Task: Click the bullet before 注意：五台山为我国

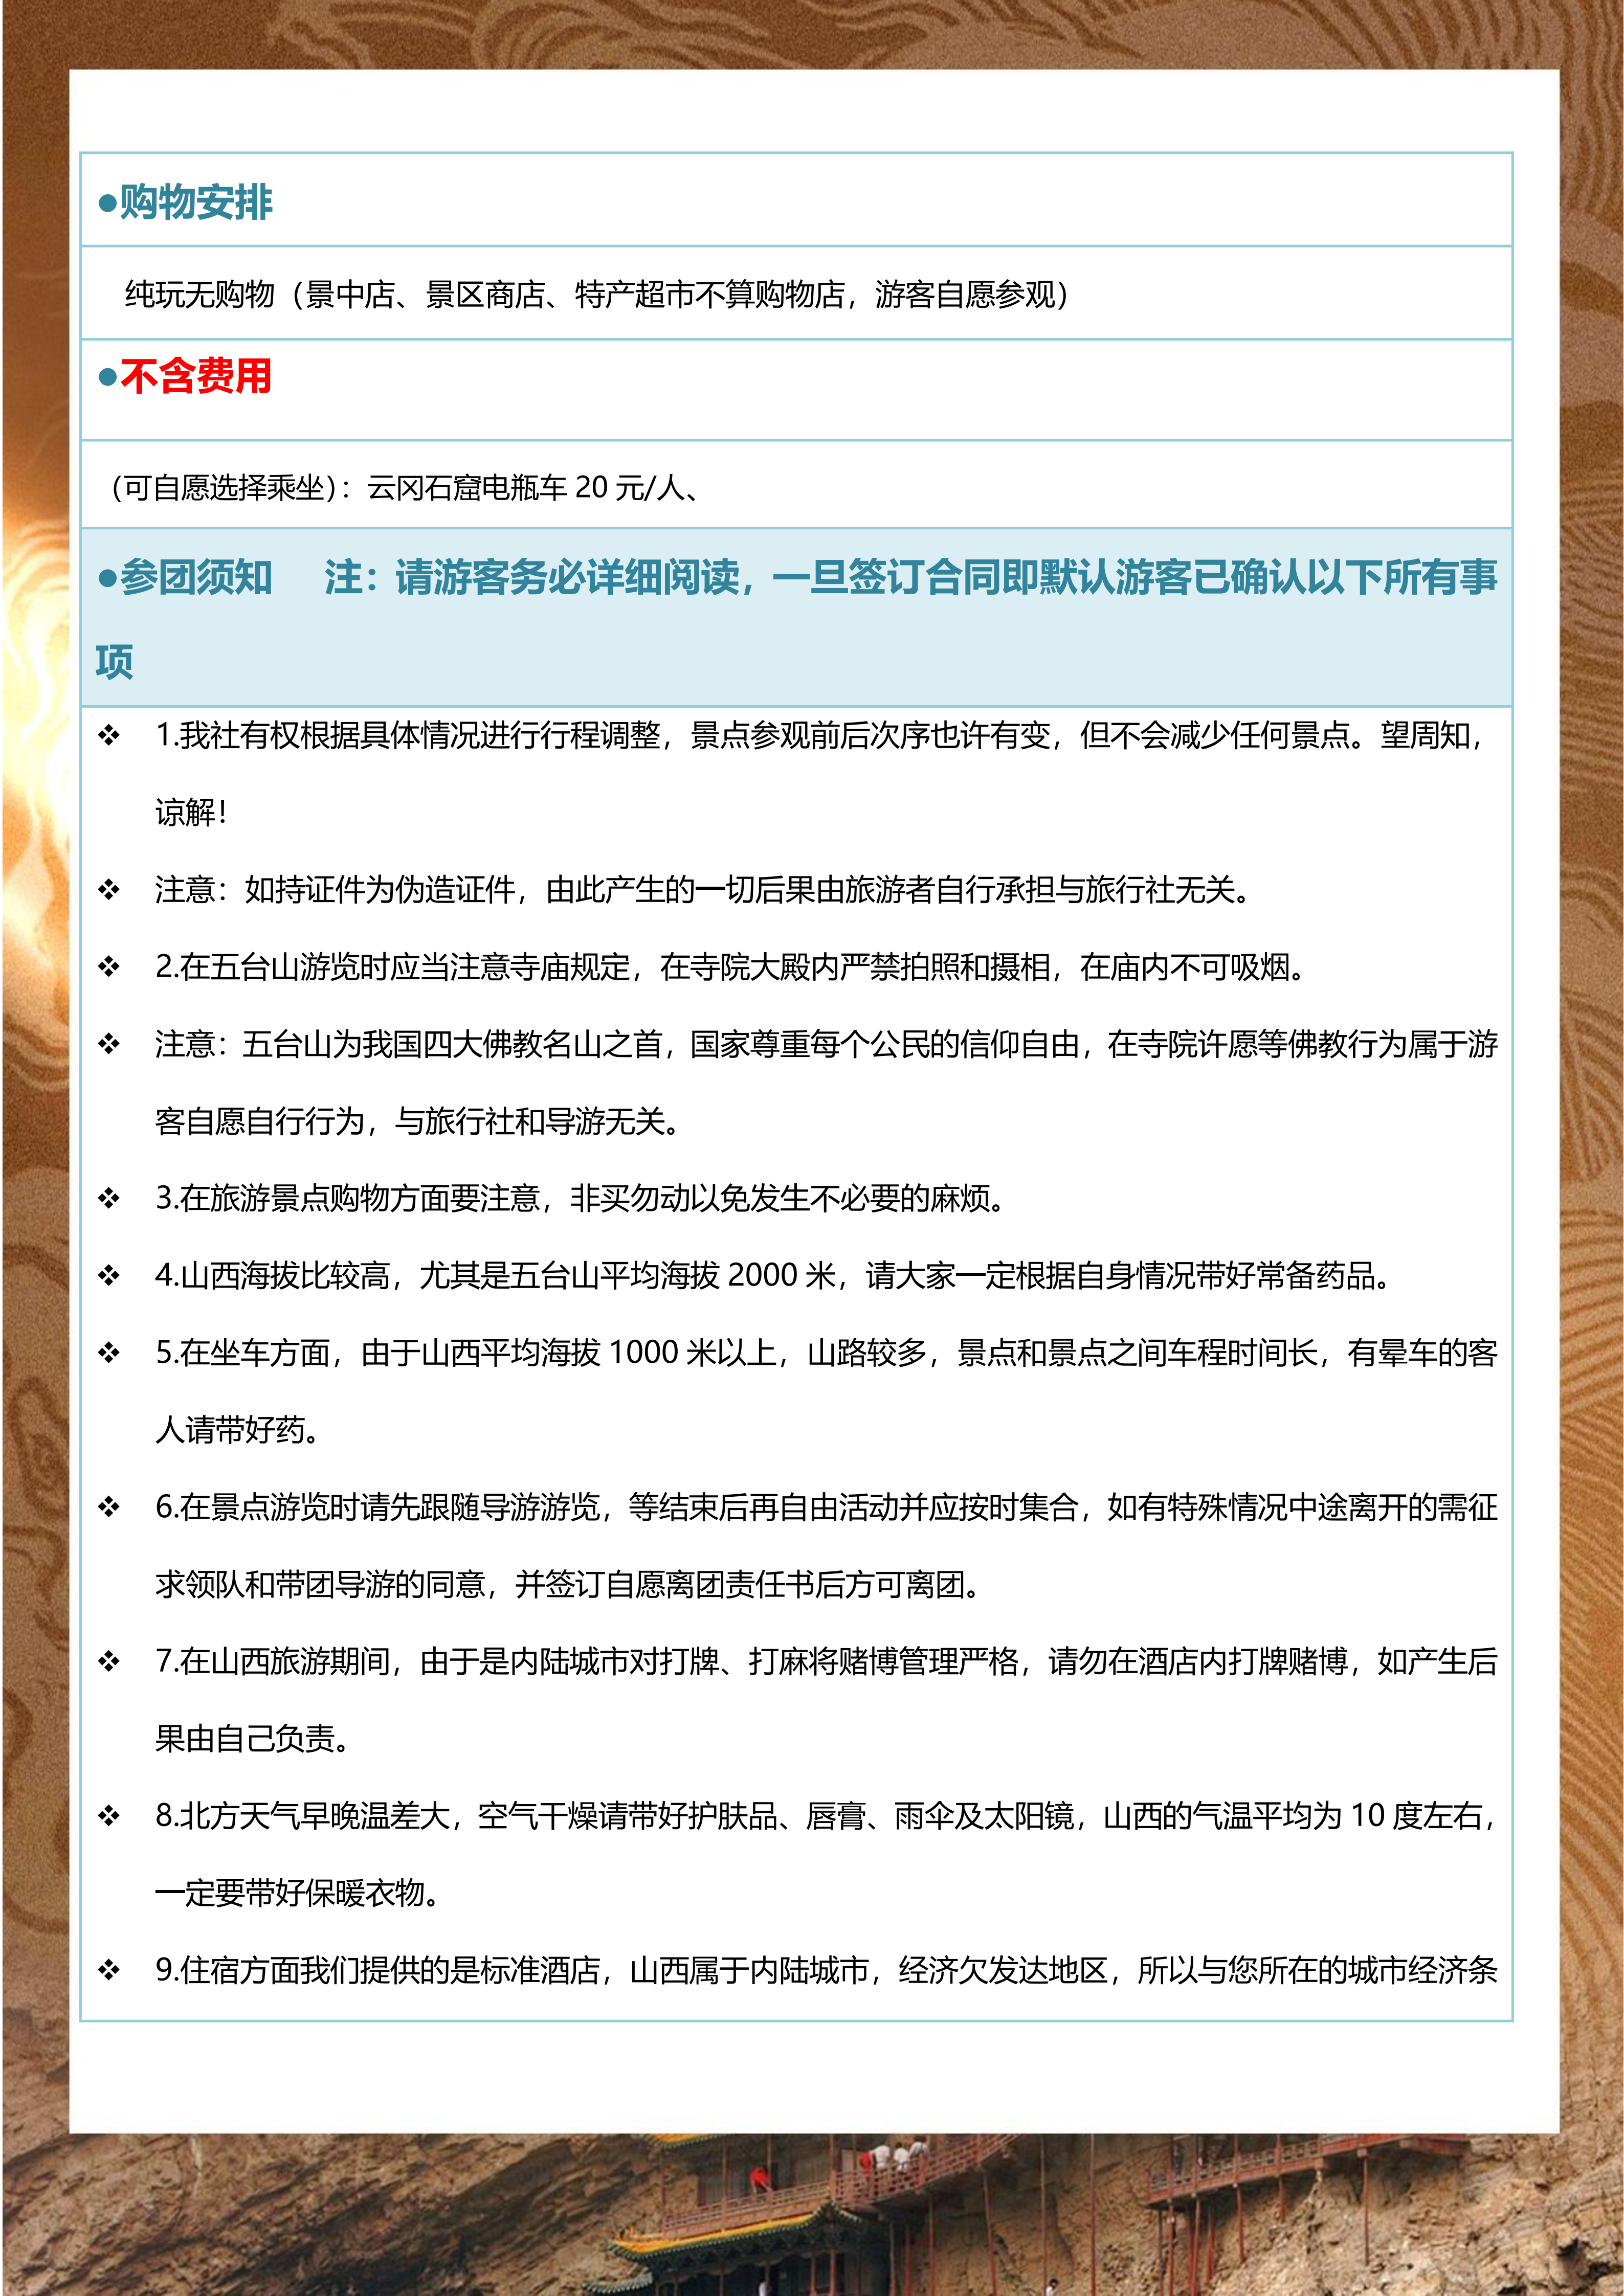Action: [x=108, y=1044]
